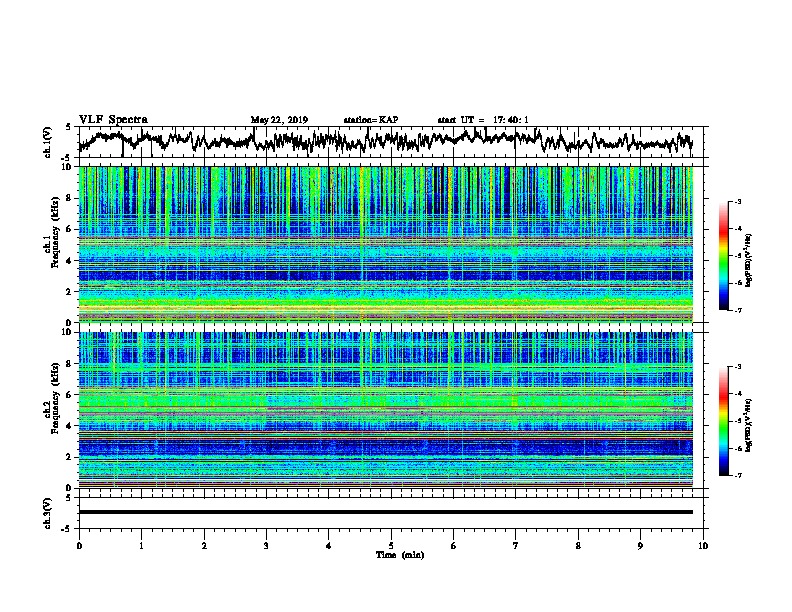Click the "-7" tick on ch.2 colorbar
Image resolution: width=792 pixels, height=612 pixels.
tap(737, 475)
